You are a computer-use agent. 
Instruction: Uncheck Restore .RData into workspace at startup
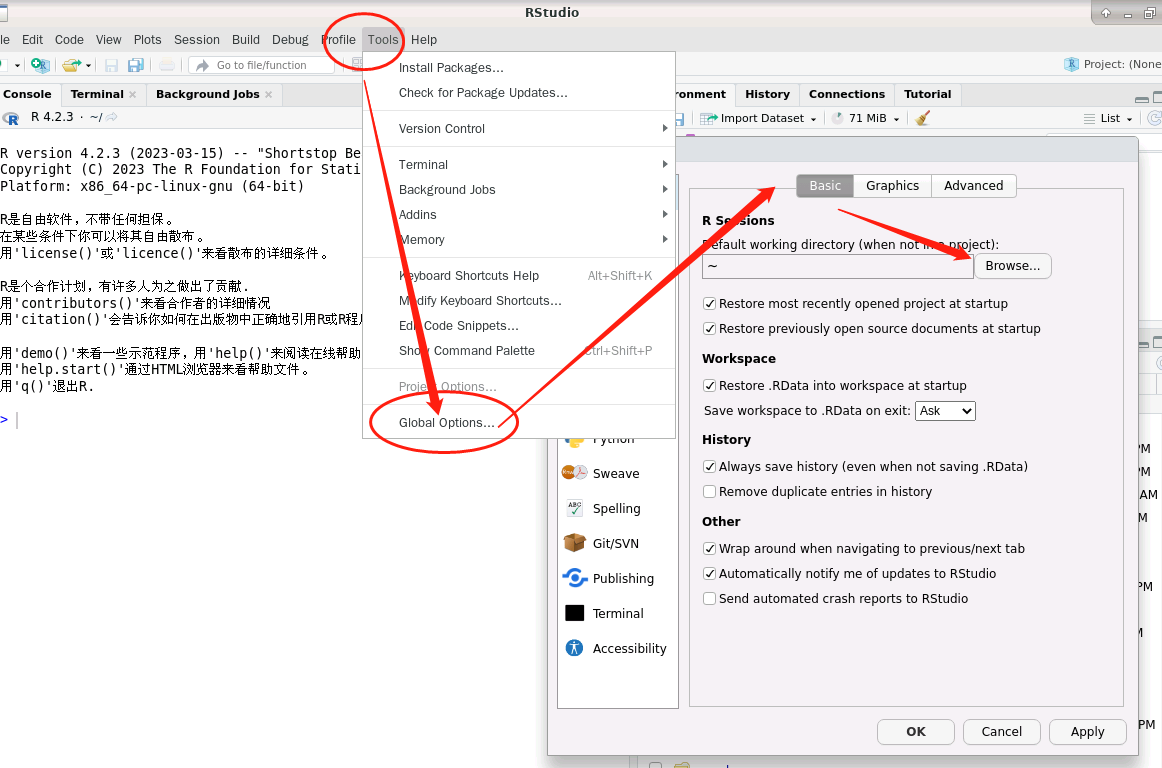709,385
